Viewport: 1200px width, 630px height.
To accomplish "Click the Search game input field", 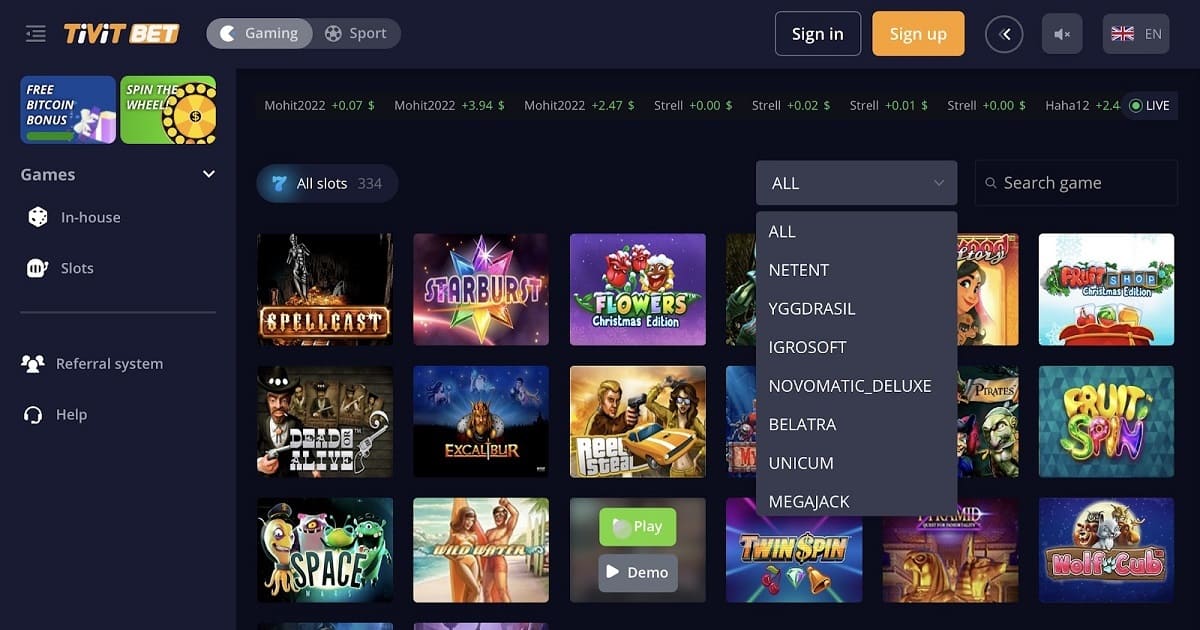I will [x=1076, y=183].
